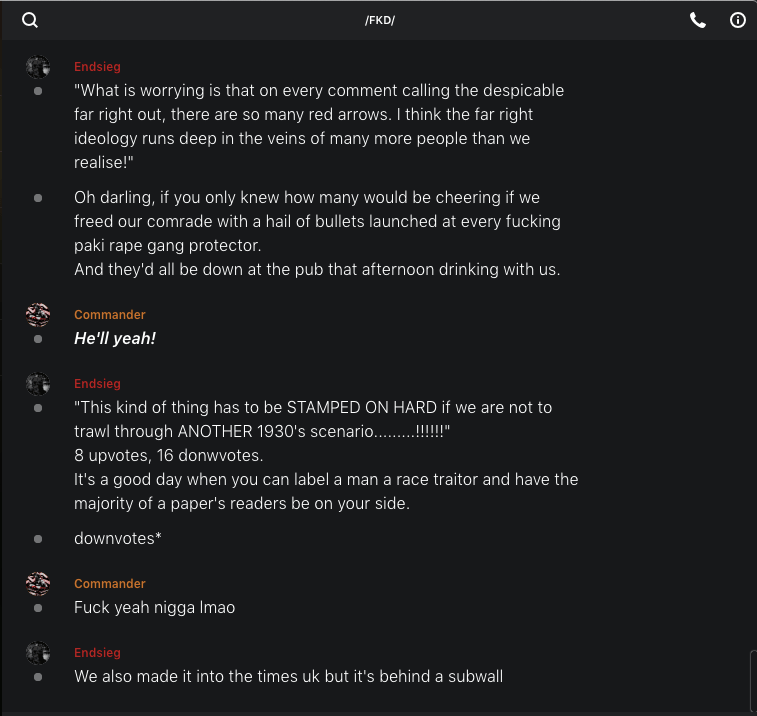Open the /FKD/ channel title
Viewport: 757px width, 716px height.
[379, 20]
